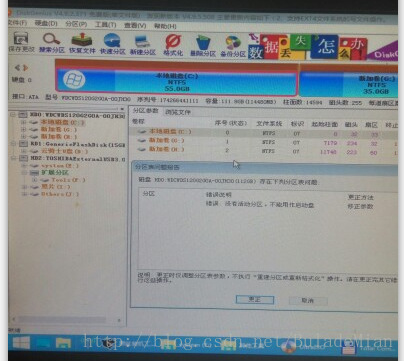The image size is (404, 361).
Task: Select 扩展分区 in the disk tree
Action: click(55, 172)
